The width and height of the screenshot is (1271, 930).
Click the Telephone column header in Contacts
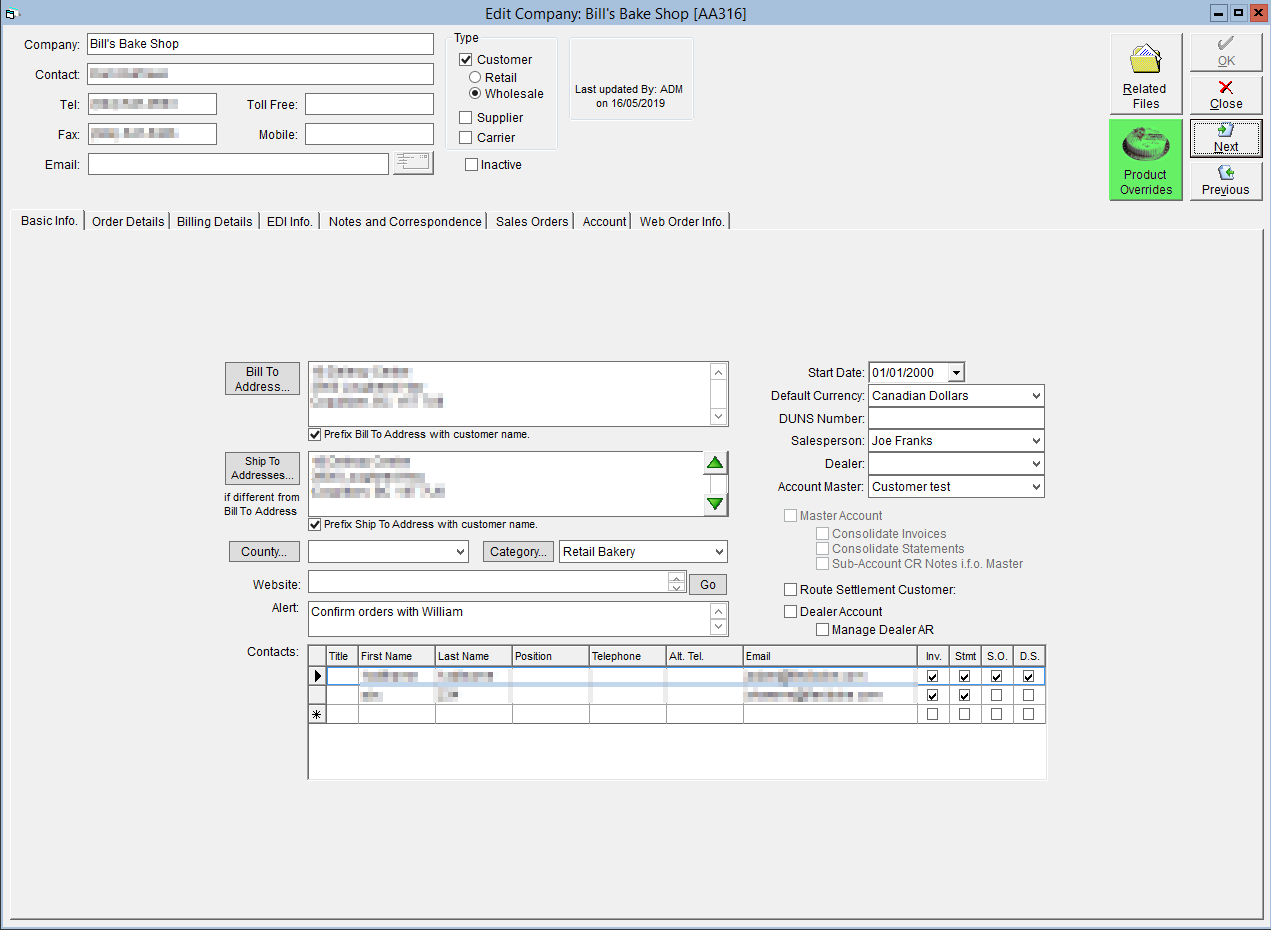pyautogui.click(x=627, y=656)
